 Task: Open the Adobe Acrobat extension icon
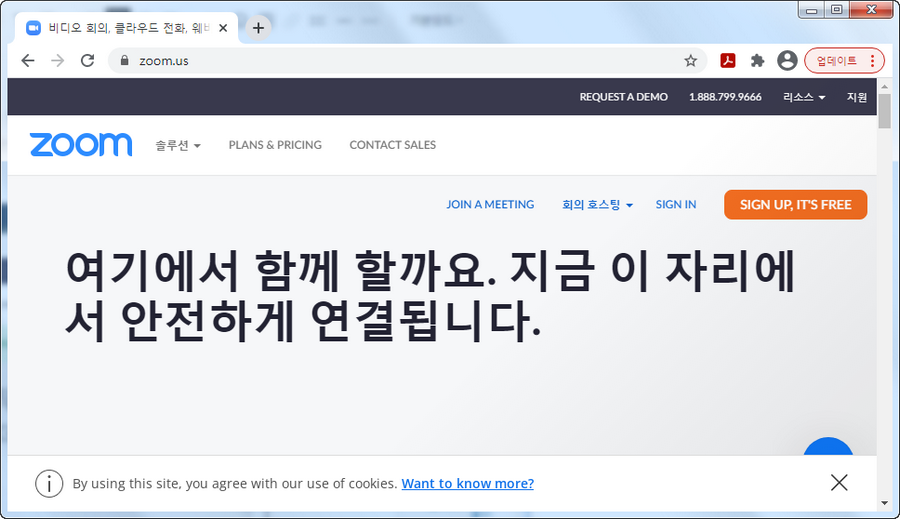(x=728, y=60)
